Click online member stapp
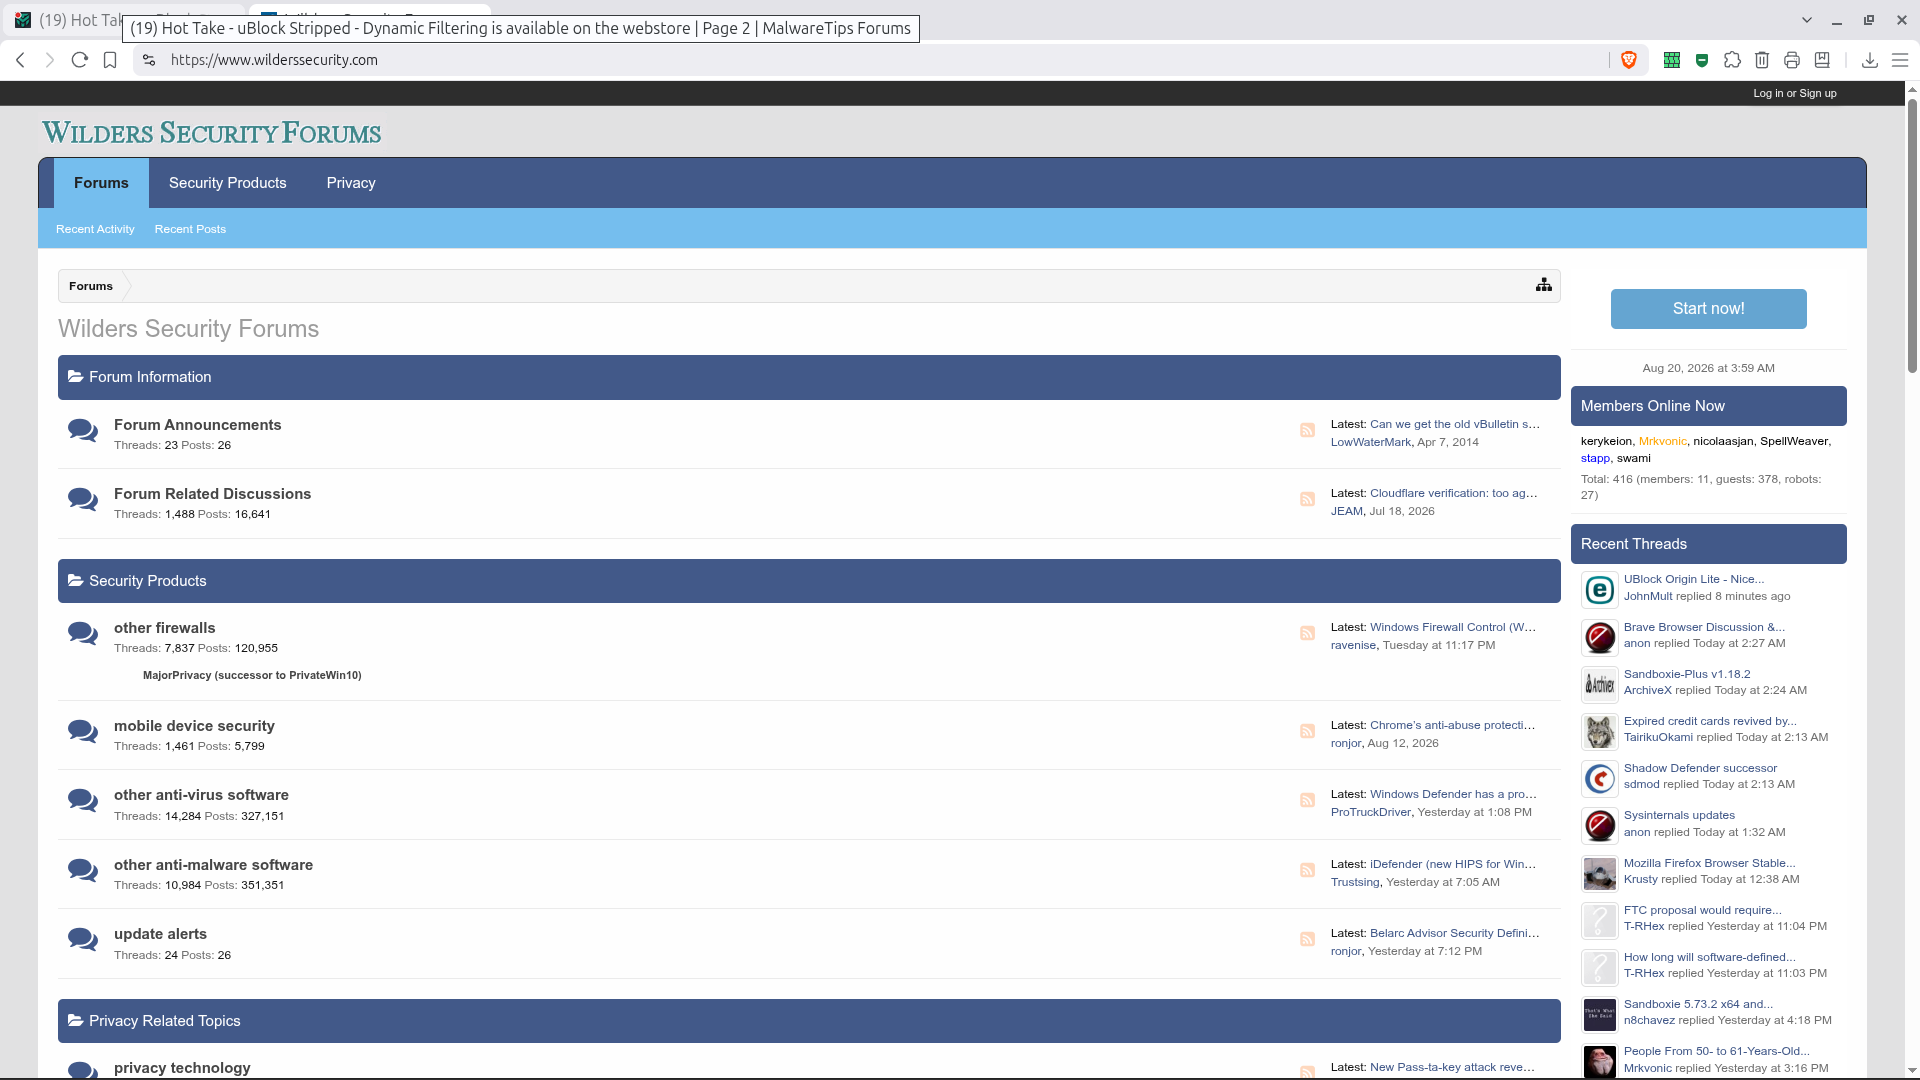Image resolution: width=1920 pixels, height=1080 pixels. [x=1595, y=458]
